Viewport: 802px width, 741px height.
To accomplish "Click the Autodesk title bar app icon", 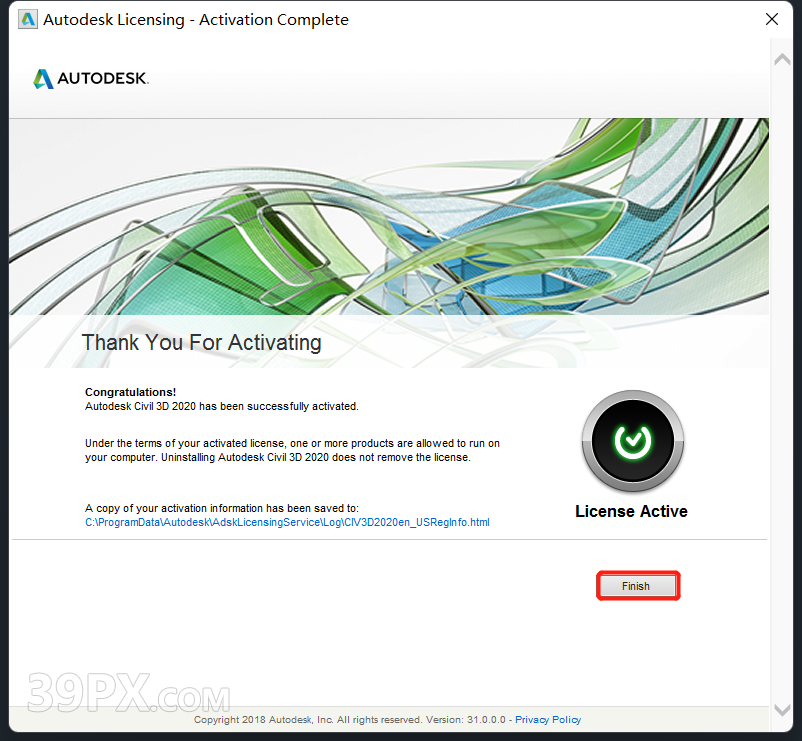I will click(28, 19).
